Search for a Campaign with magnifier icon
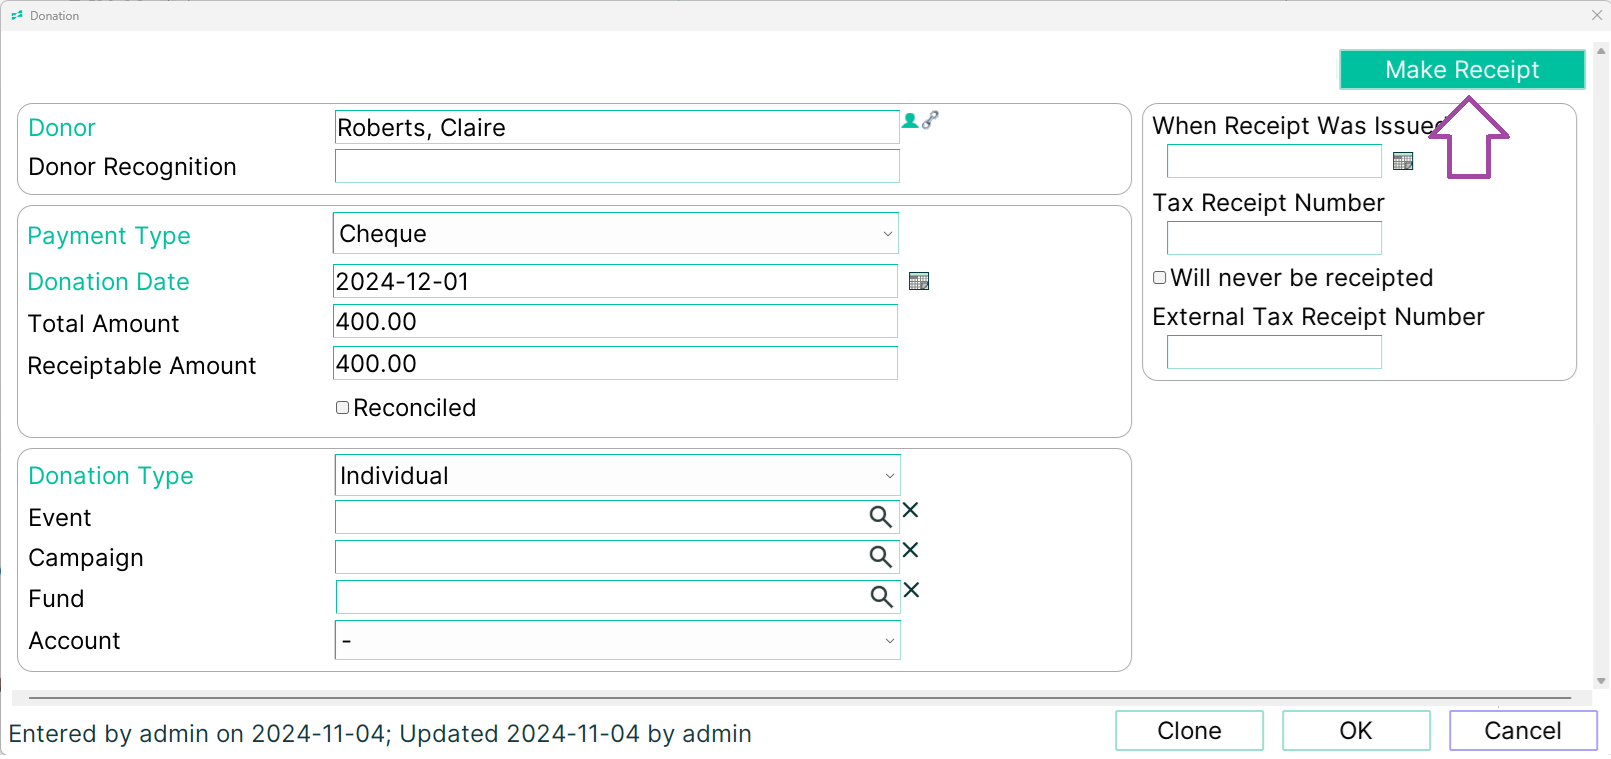Viewport: 1611px width, 759px height. click(880, 557)
